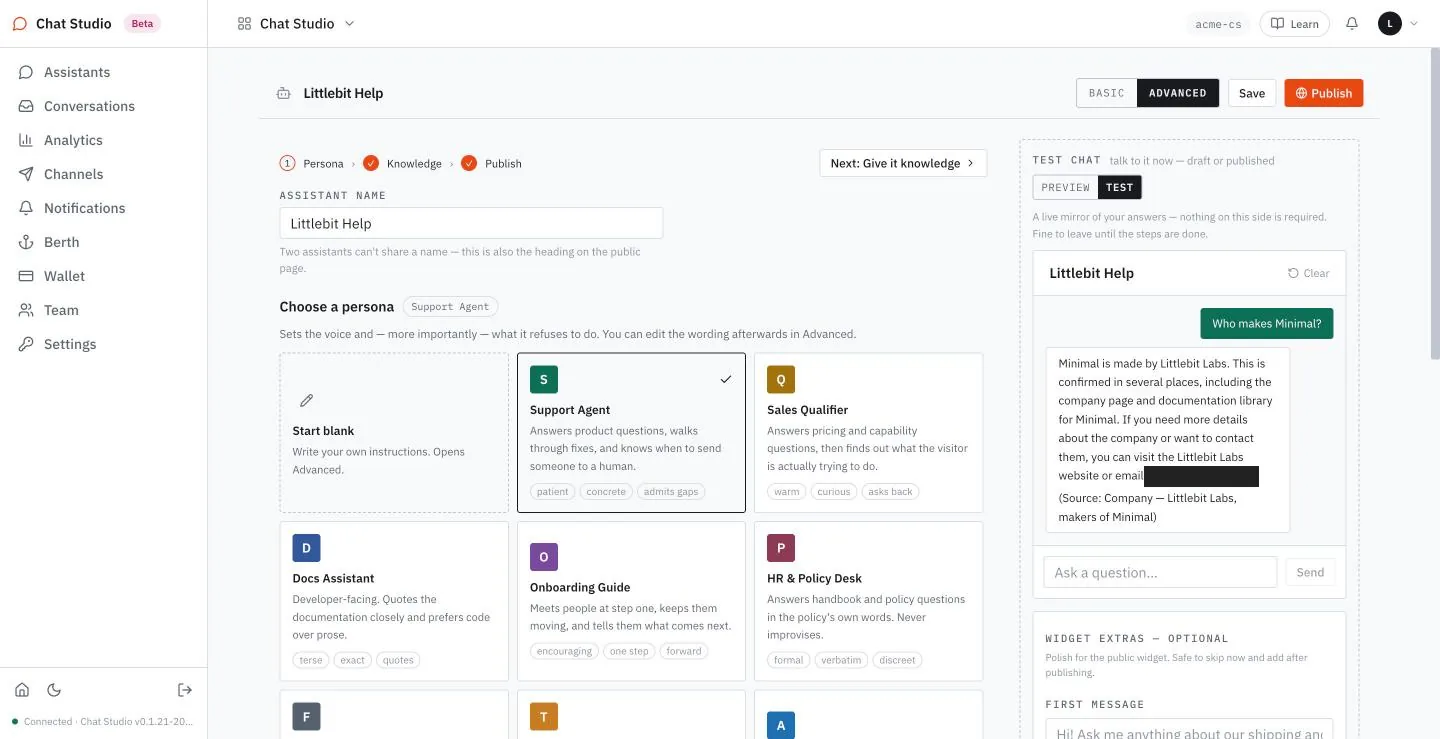The height and width of the screenshot is (739, 1440).
Task: Toggle dark mode with the moon icon
Action: click(x=54, y=690)
